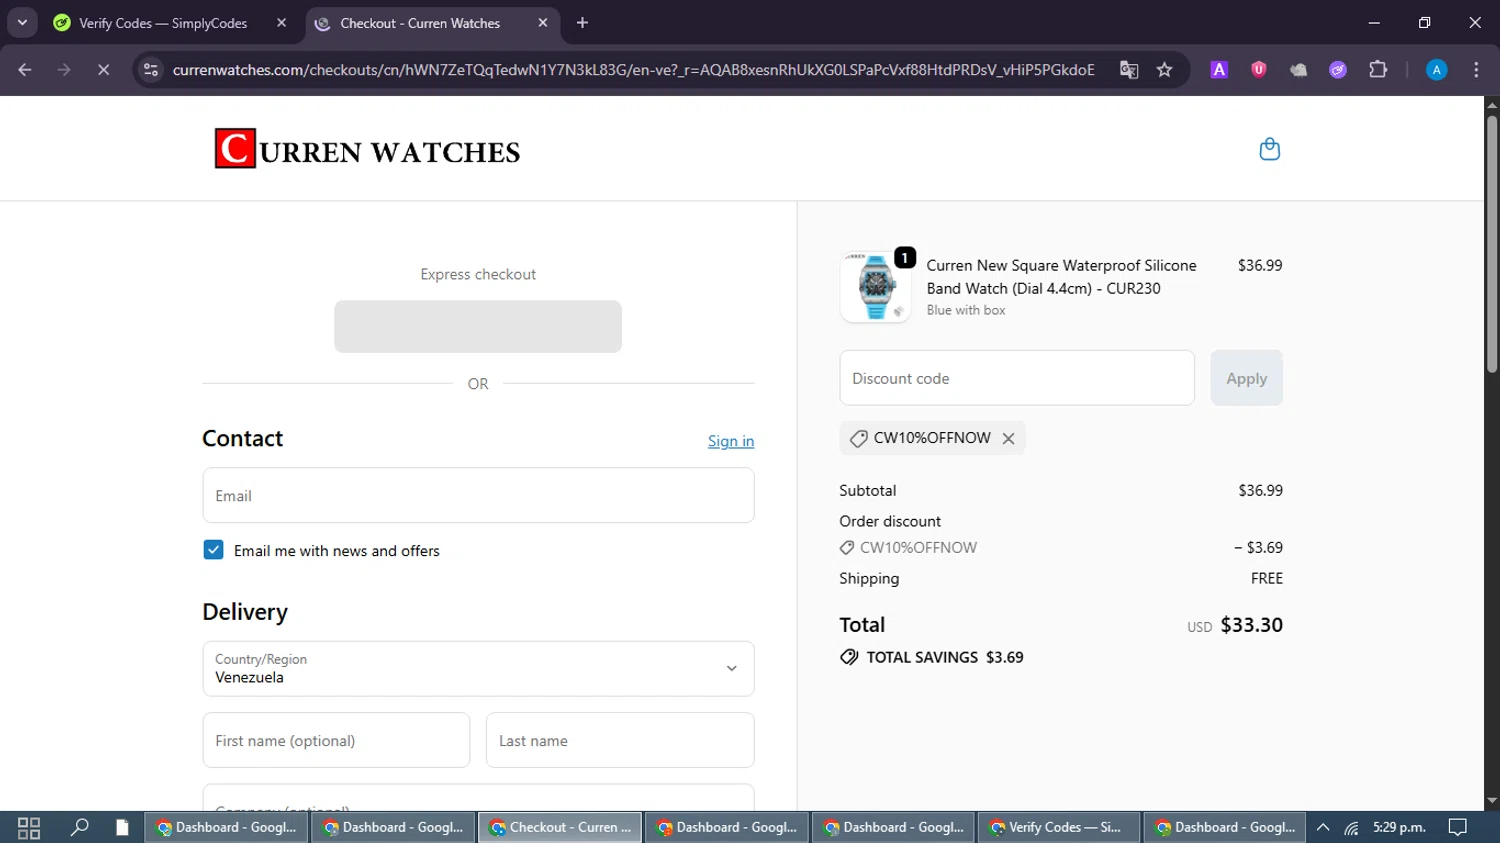Stop loading the page

pos(103,70)
